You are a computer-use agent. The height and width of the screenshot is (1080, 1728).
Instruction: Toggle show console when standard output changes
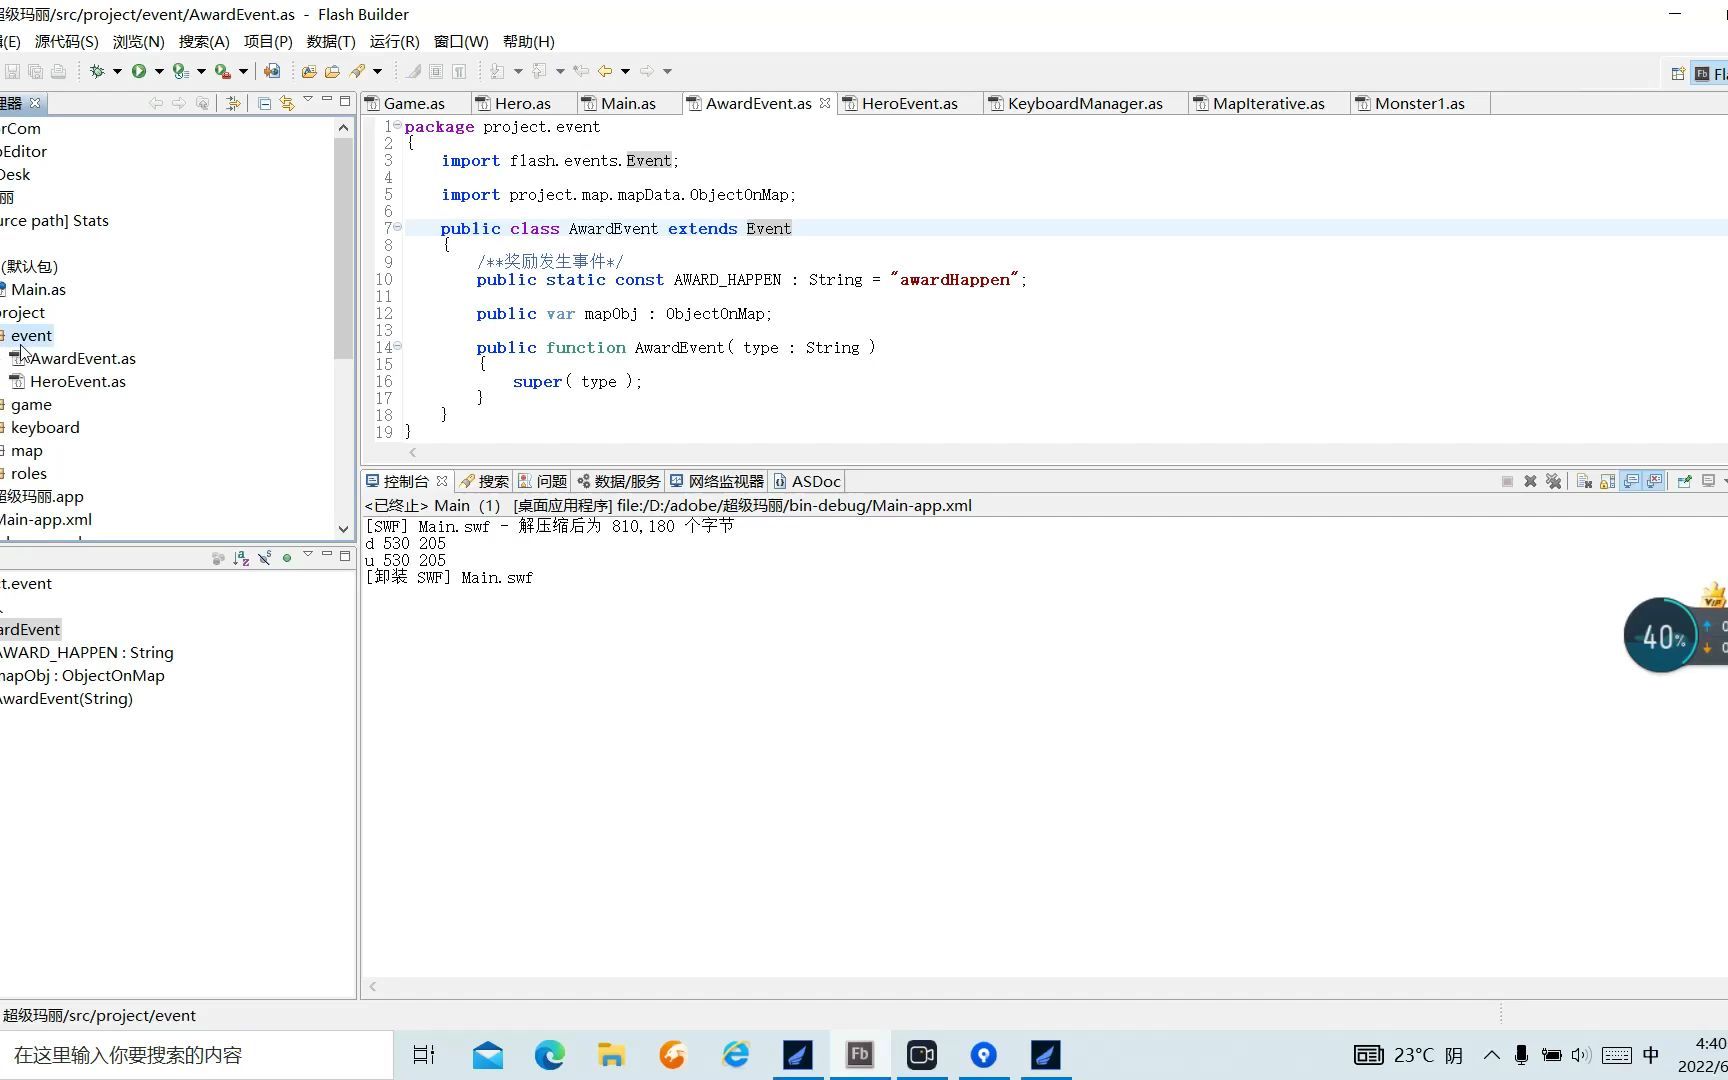point(1631,481)
